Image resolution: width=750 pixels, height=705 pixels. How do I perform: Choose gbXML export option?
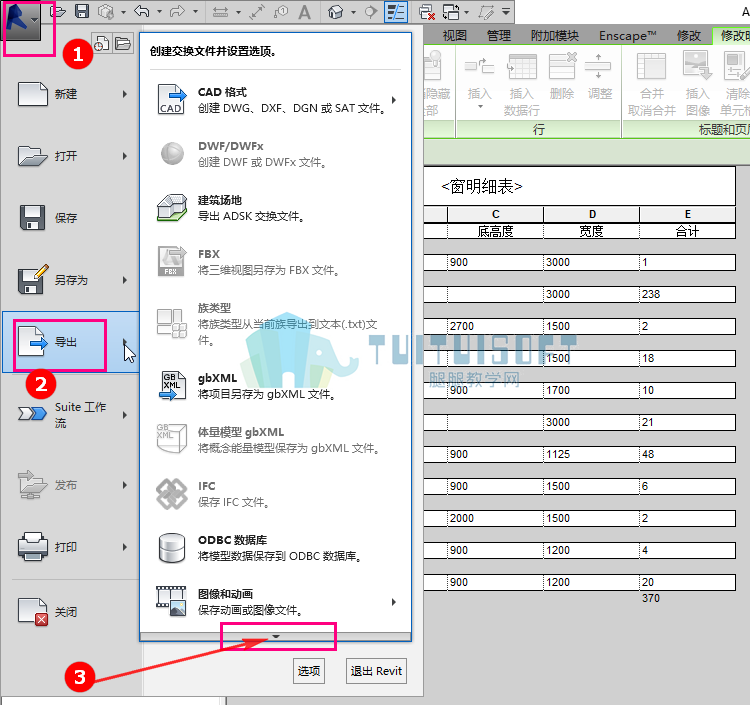[276, 386]
